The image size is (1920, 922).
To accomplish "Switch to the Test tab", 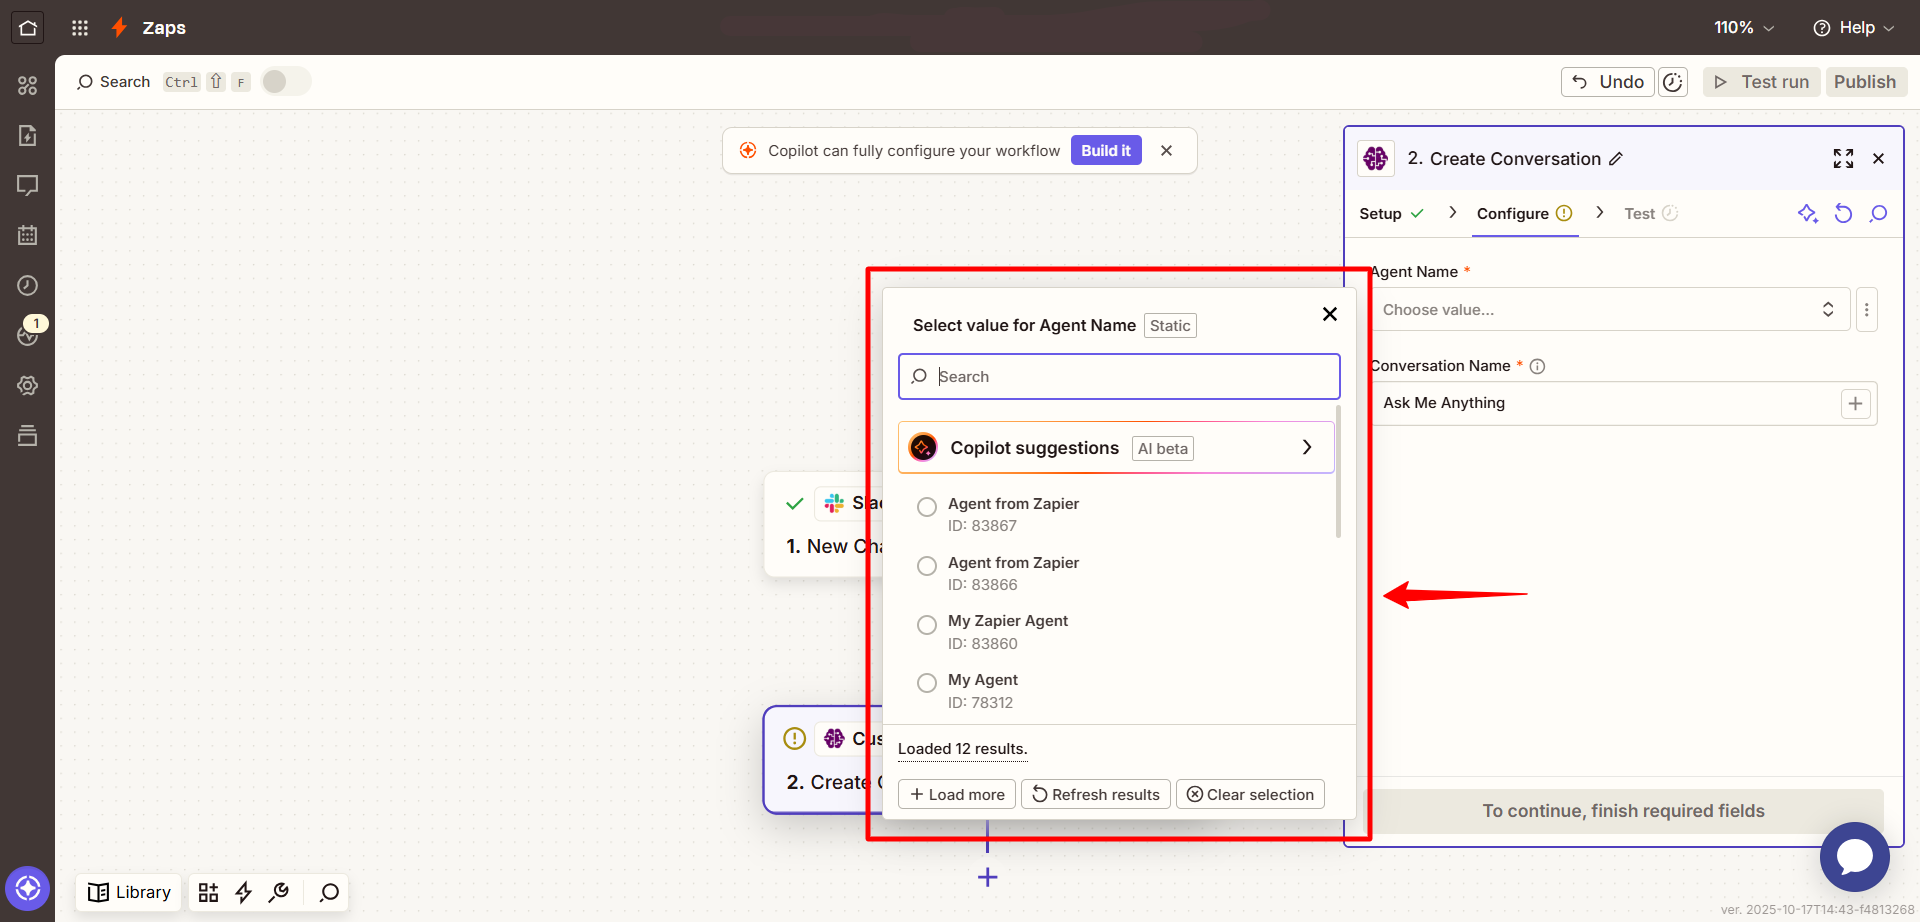I will point(1651,214).
